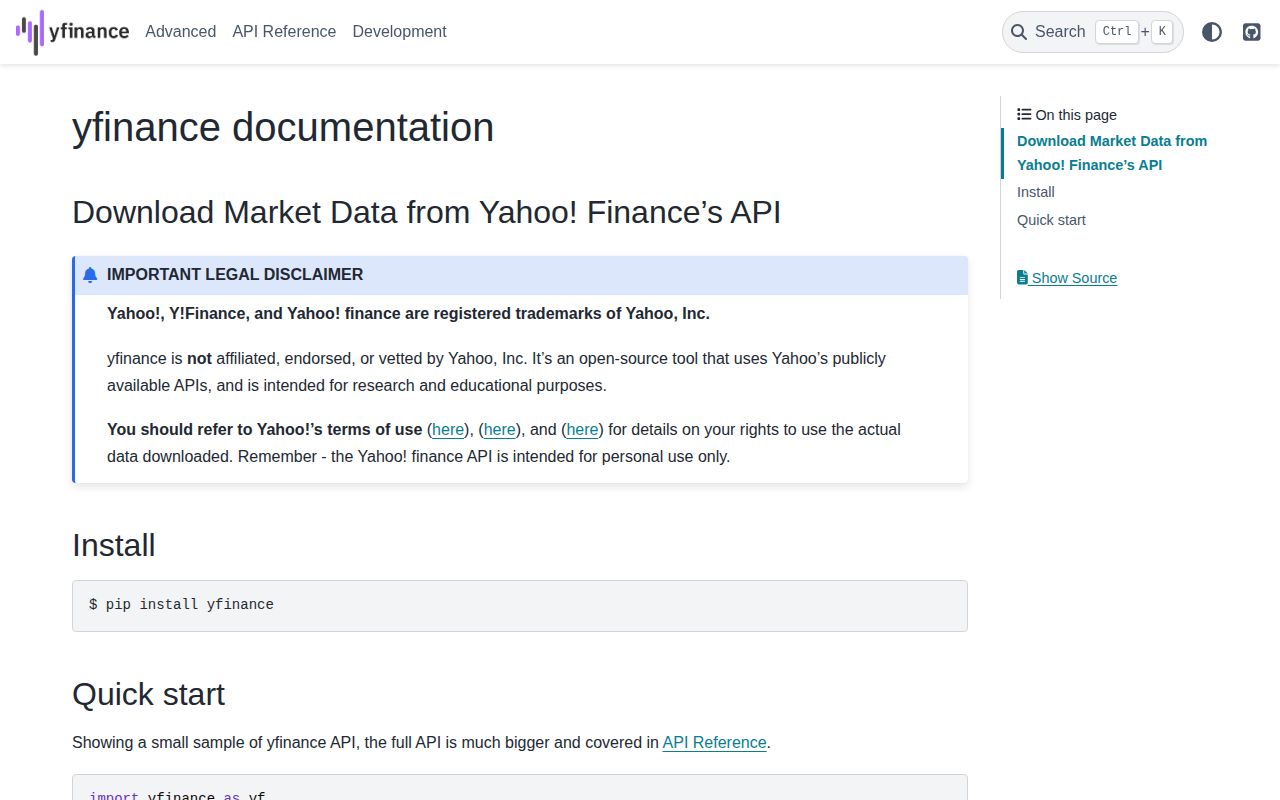The width and height of the screenshot is (1280, 800).
Task: Click the pip install yfinance code block
Action: coord(520,606)
